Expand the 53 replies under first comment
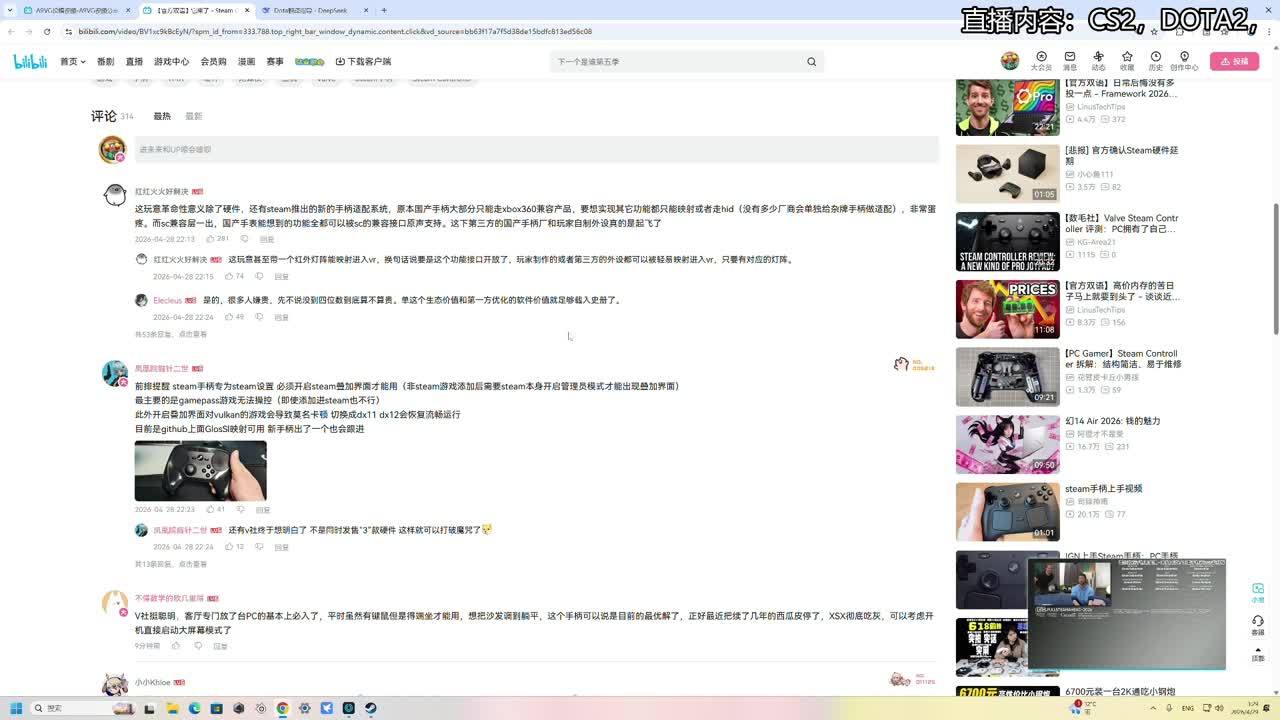 click(171, 334)
